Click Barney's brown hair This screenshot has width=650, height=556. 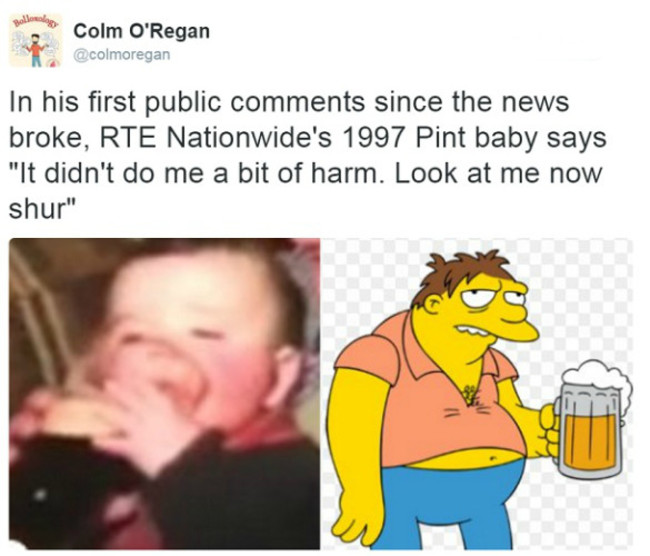(x=460, y=274)
